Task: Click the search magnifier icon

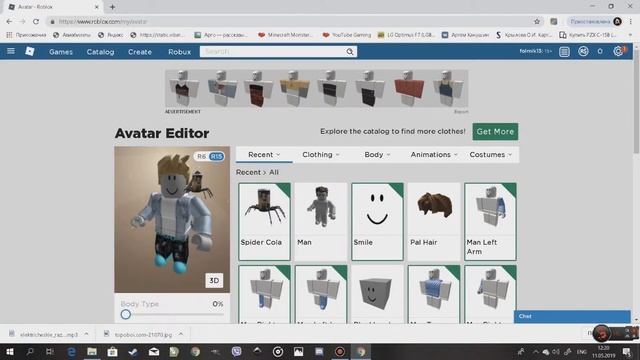Action: pyautogui.click(x=350, y=51)
